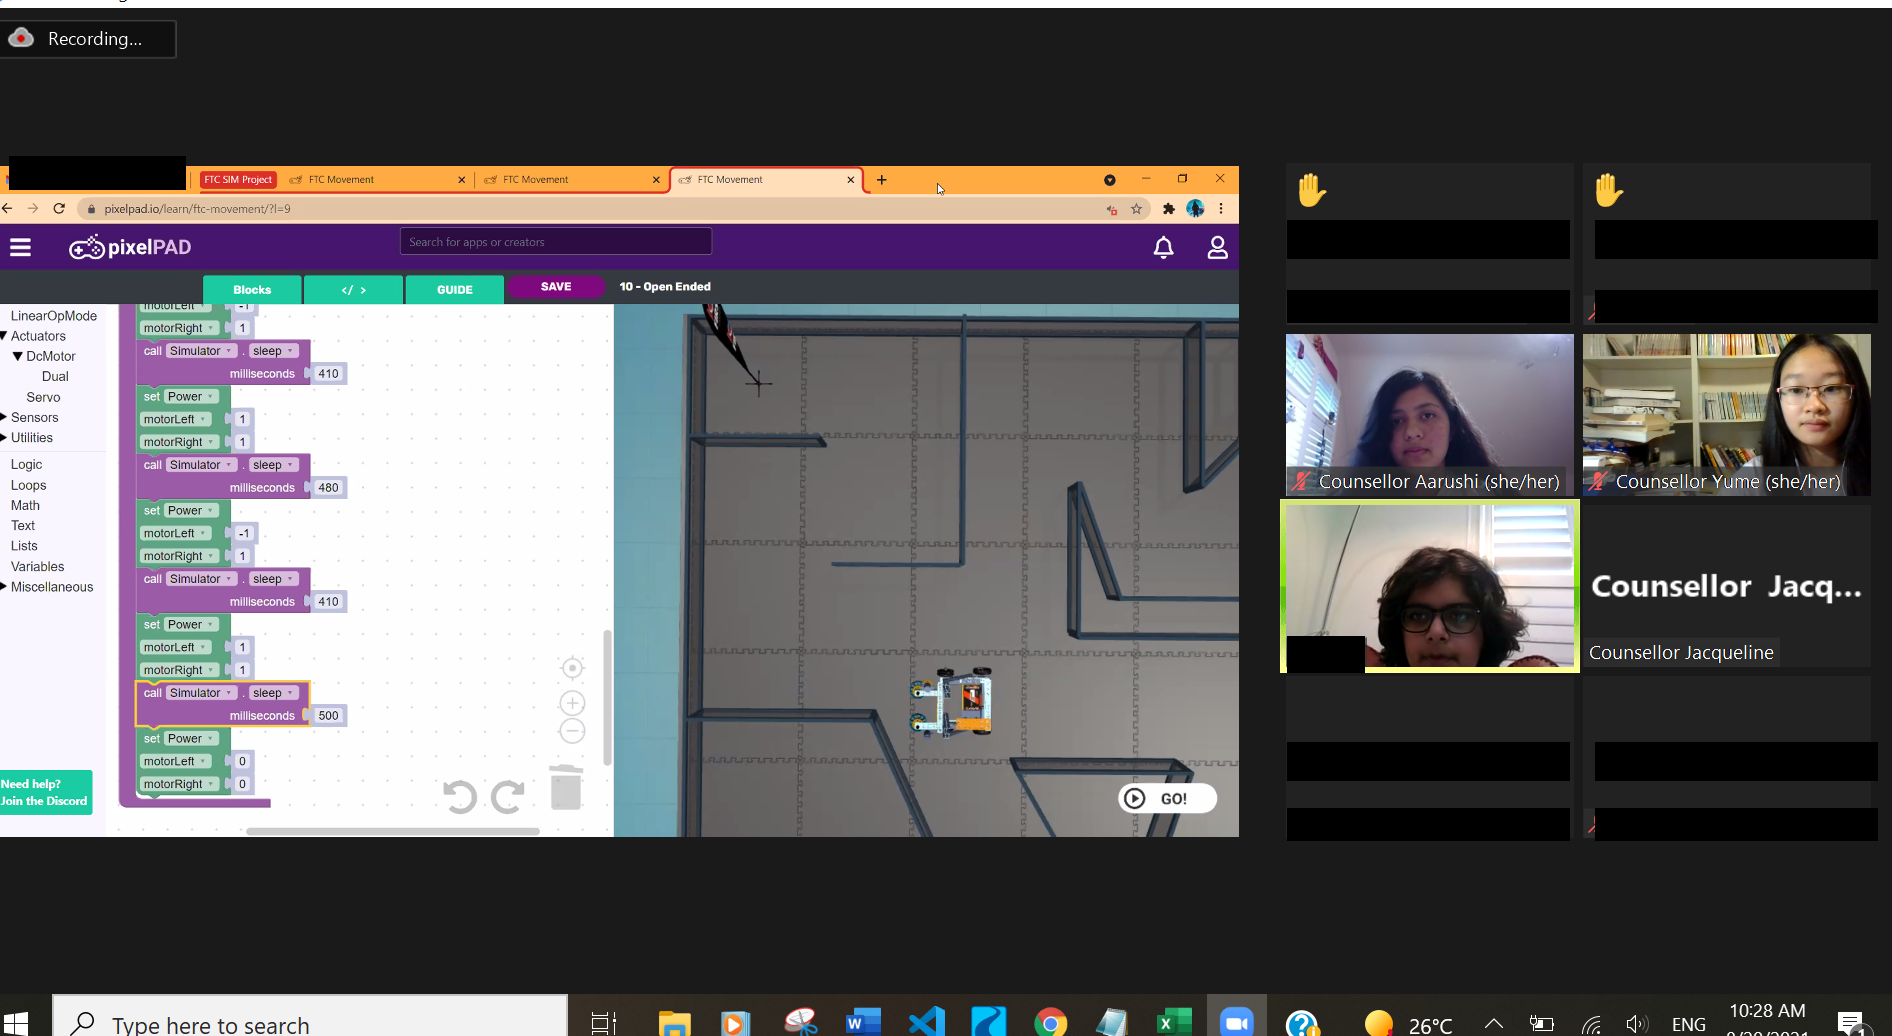Open notifications bell in pixelPAD

1163,247
